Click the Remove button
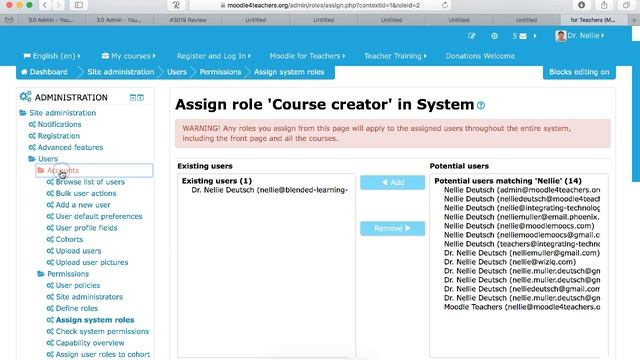The height and width of the screenshot is (360, 640). (392, 228)
